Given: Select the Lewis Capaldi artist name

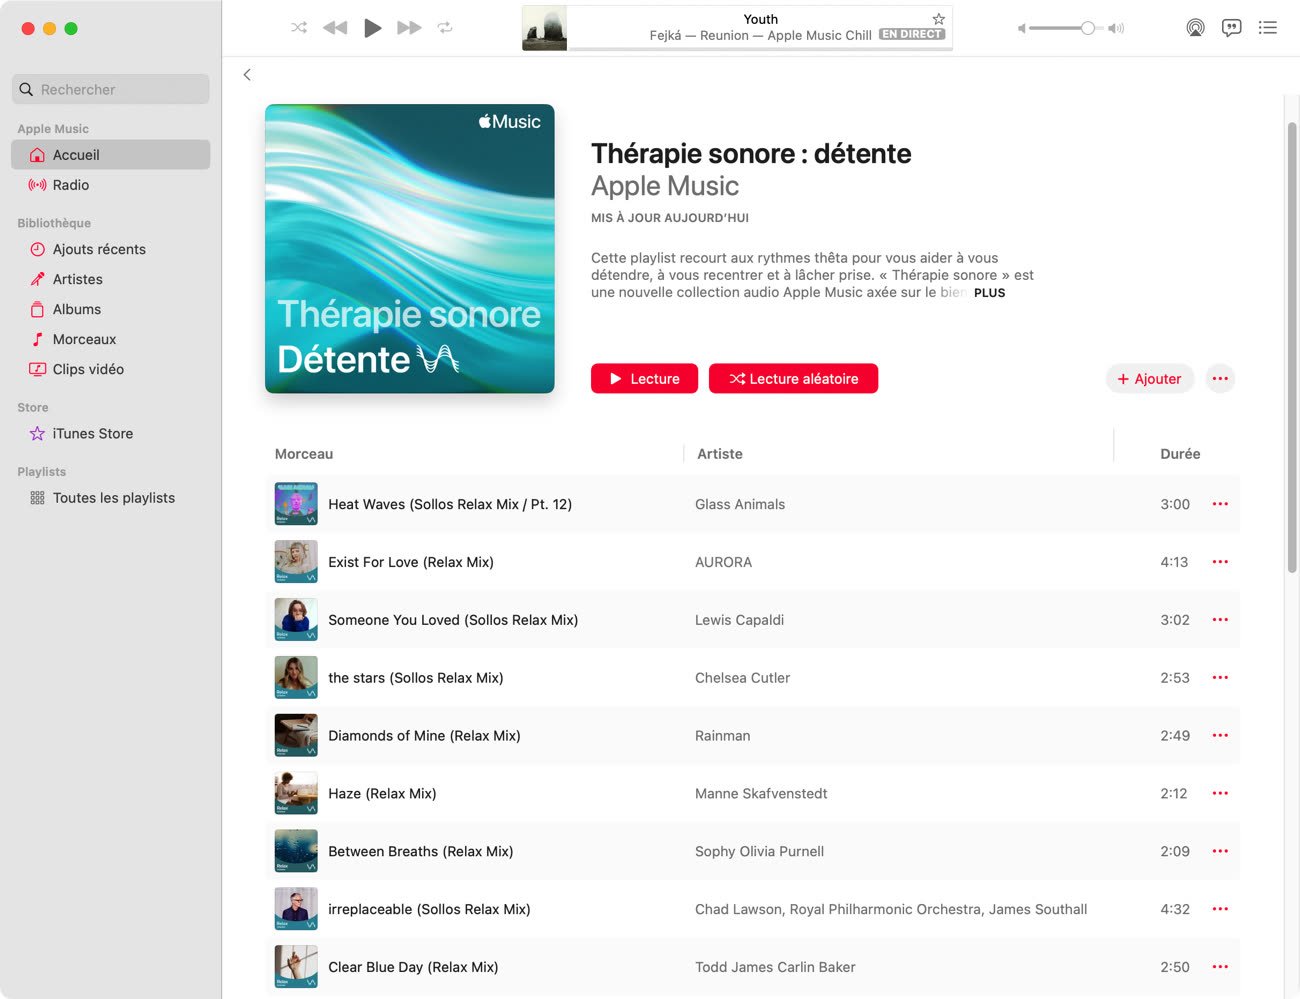Looking at the screenshot, I should coord(739,621).
